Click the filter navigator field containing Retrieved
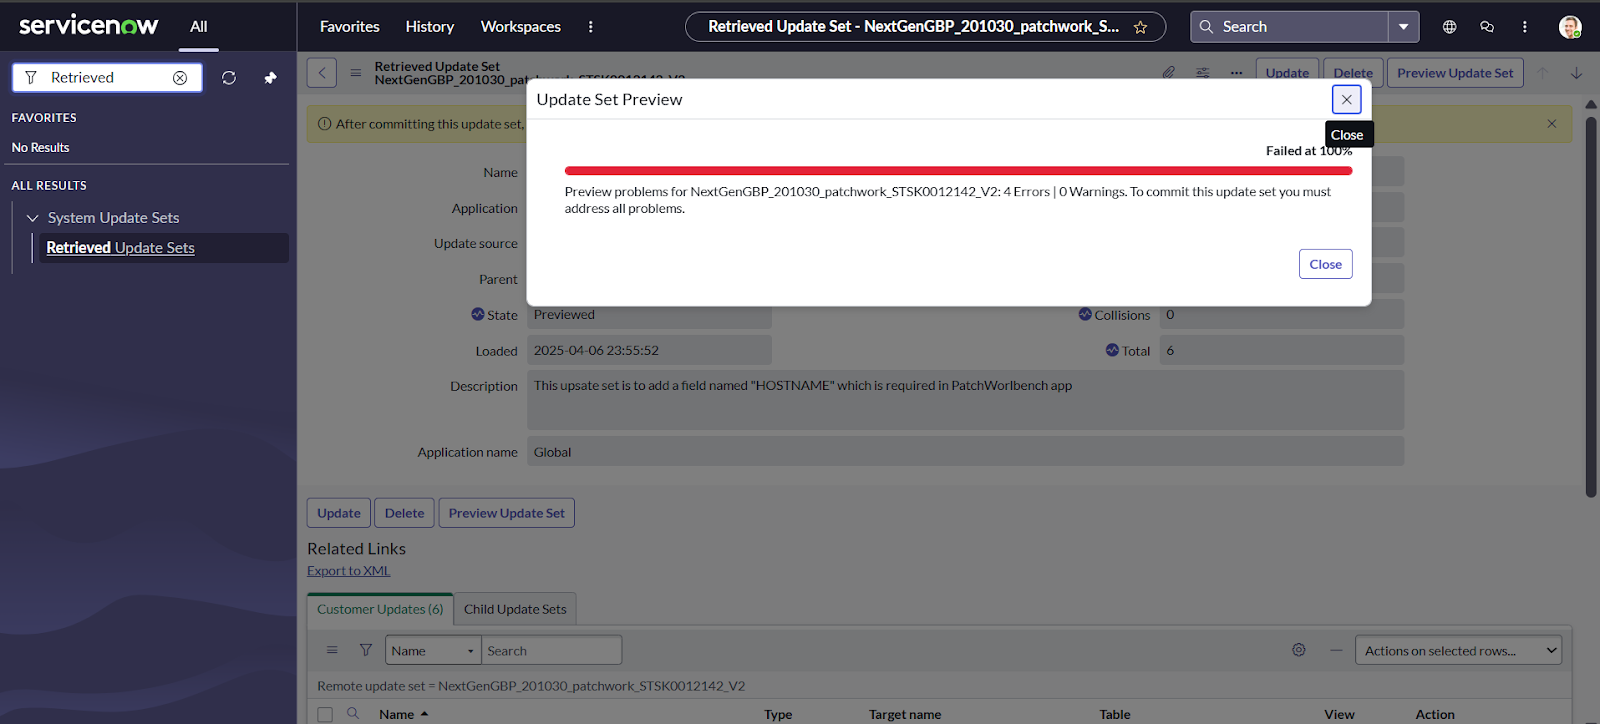Viewport: 1600px width, 724px height. tap(107, 78)
